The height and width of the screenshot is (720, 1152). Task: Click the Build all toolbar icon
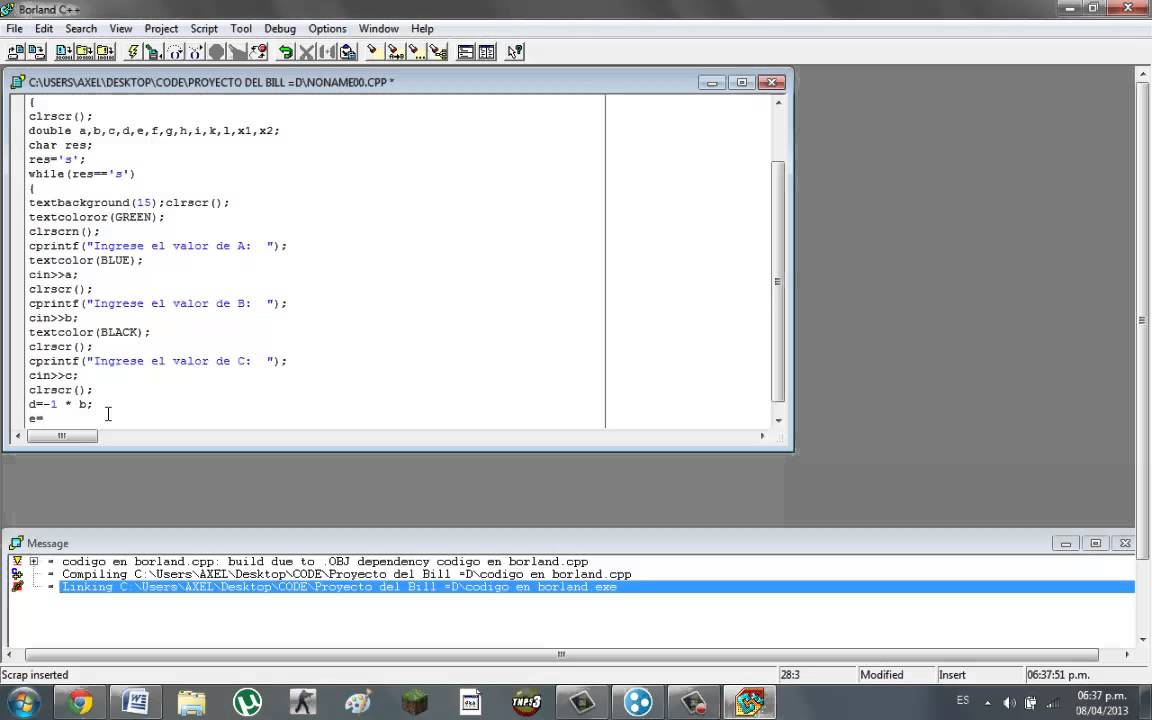click(106, 51)
